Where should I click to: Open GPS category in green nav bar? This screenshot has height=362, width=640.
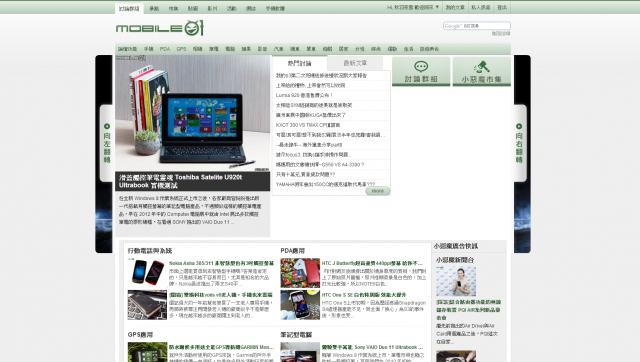coord(181,49)
